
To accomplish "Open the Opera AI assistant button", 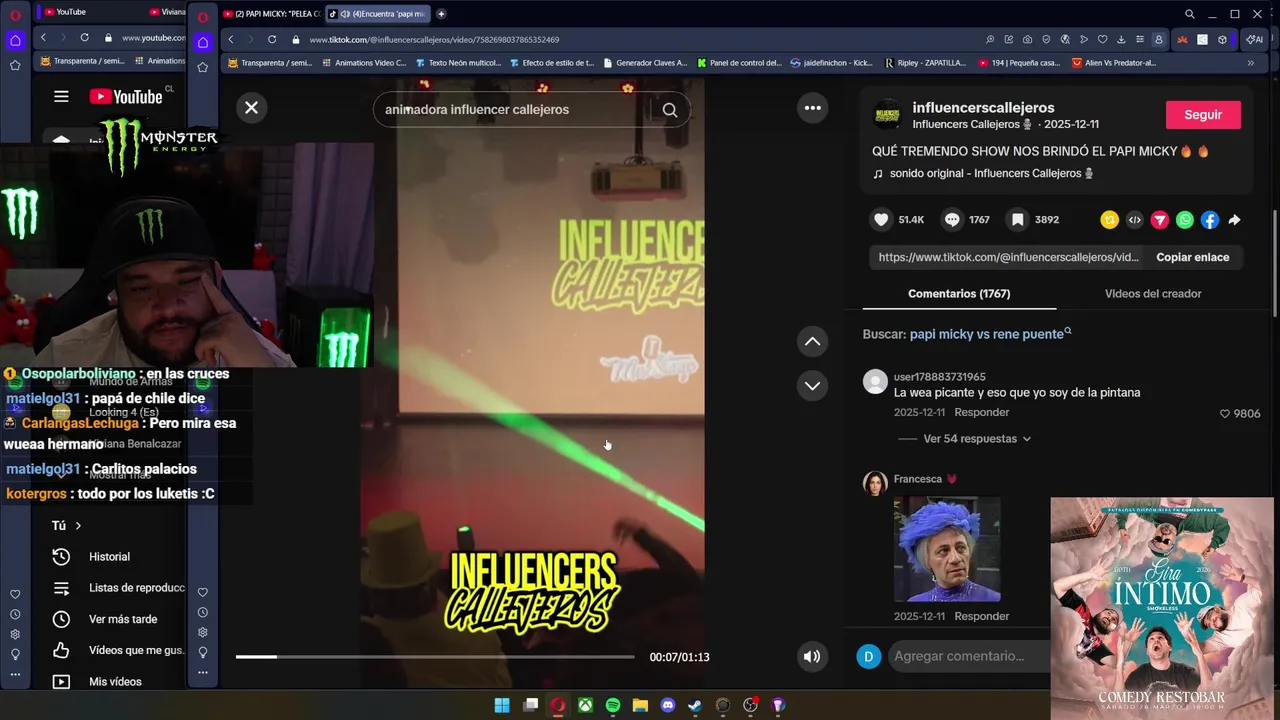I will [1254, 40].
